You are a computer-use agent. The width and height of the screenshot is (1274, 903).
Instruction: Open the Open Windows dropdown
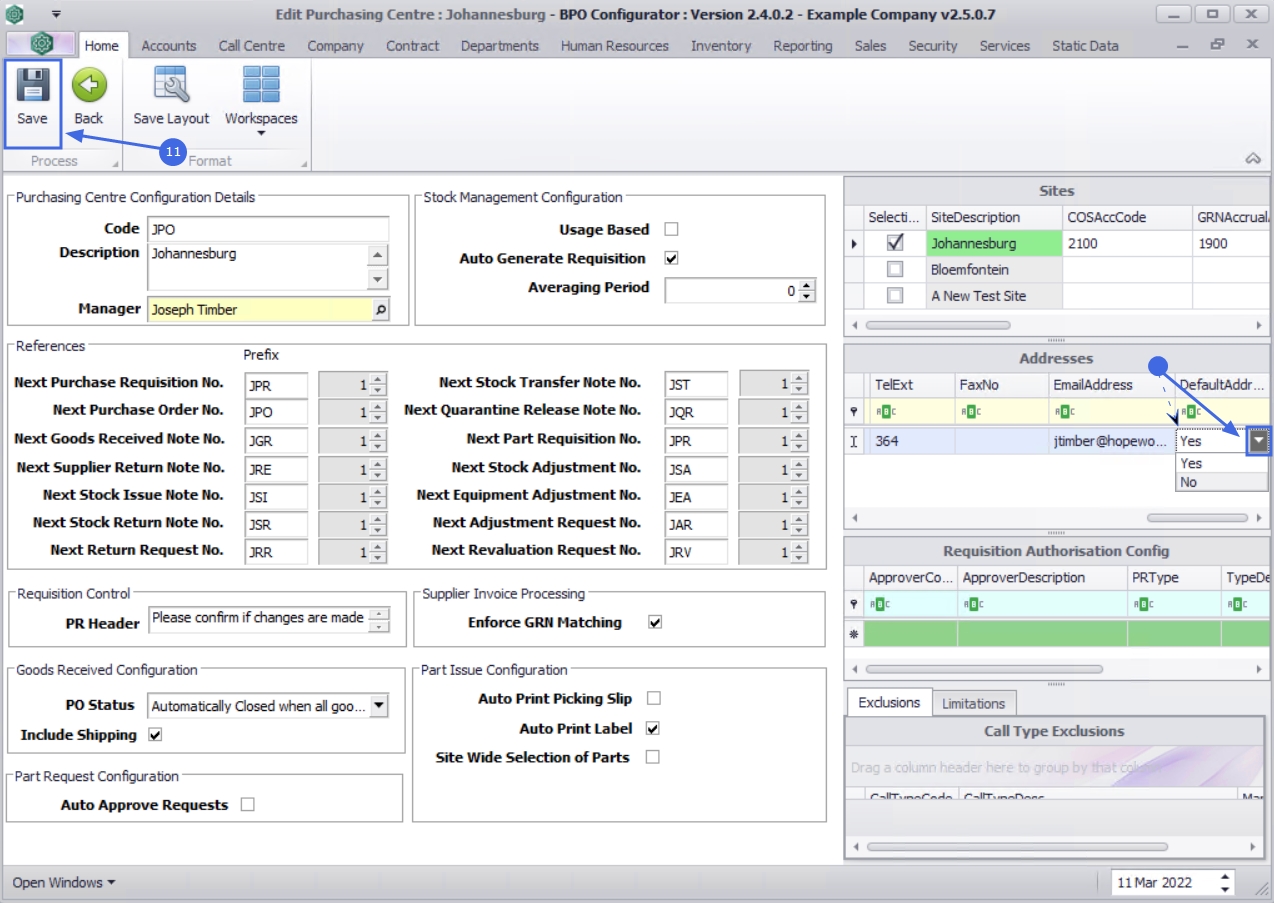(x=63, y=882)
